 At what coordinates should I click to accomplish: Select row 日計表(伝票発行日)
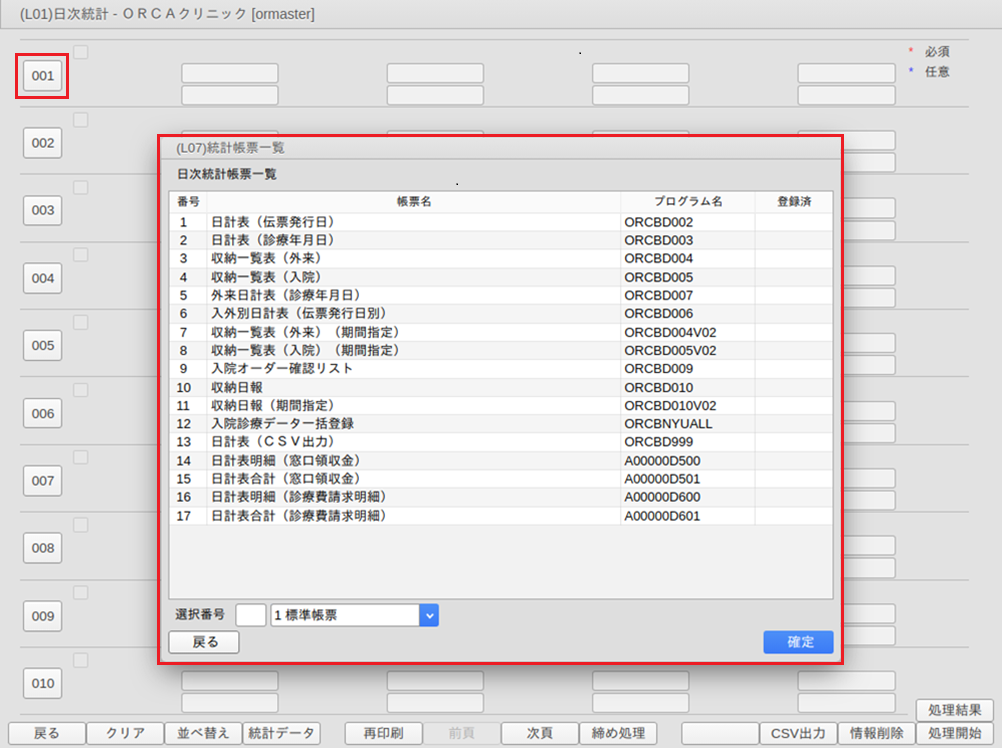(501, 222)
